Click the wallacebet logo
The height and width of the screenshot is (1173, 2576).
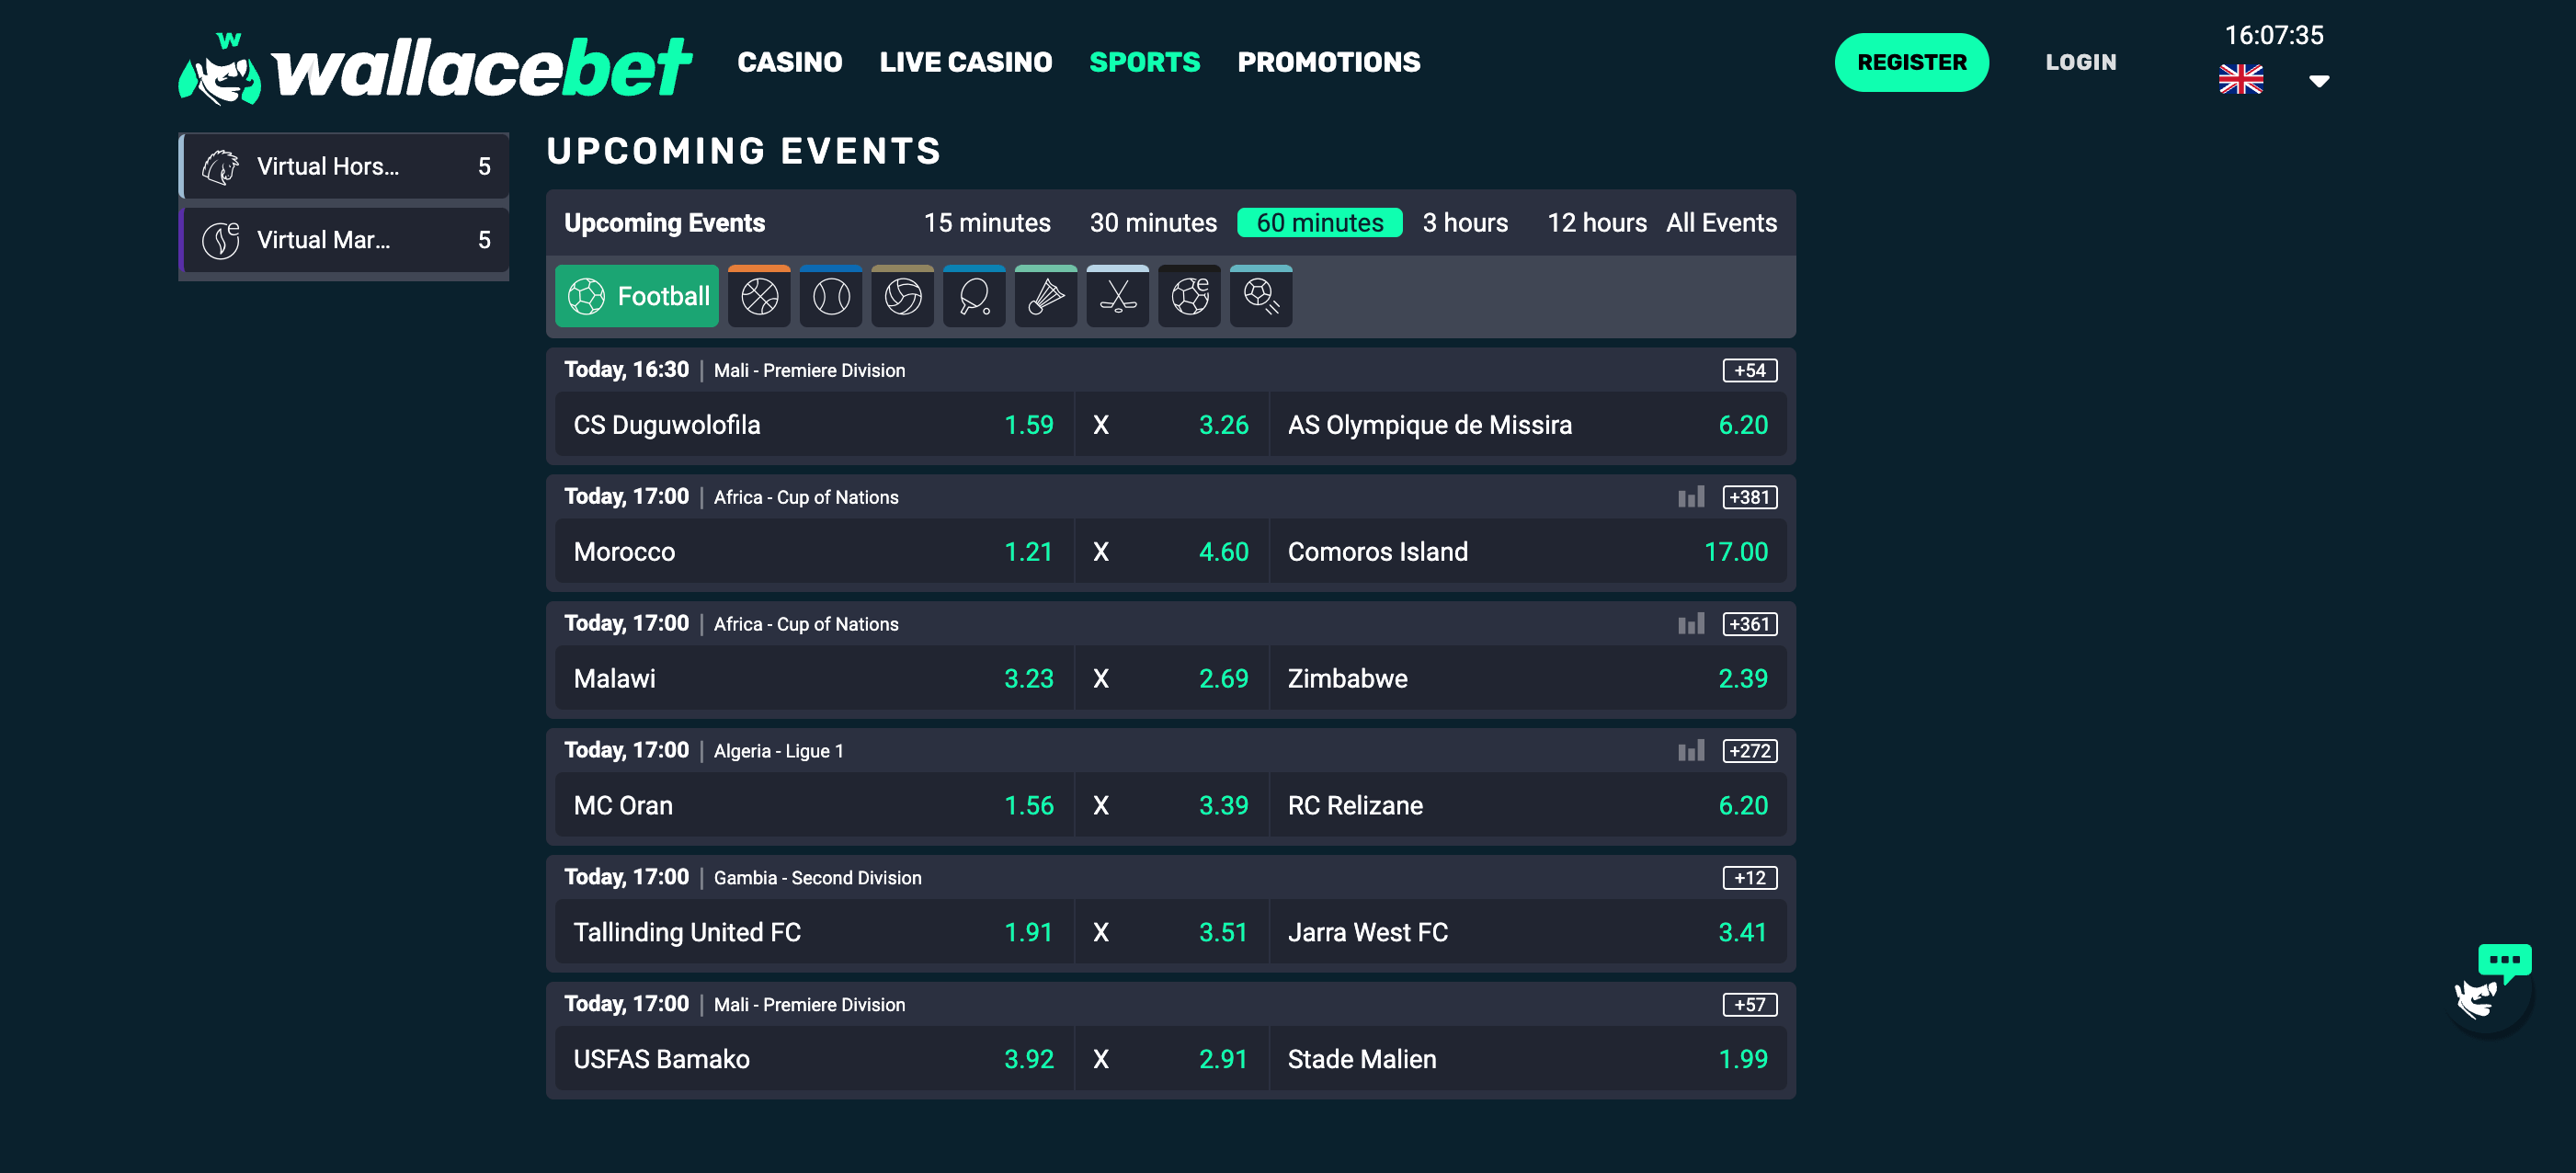[435, 68]
